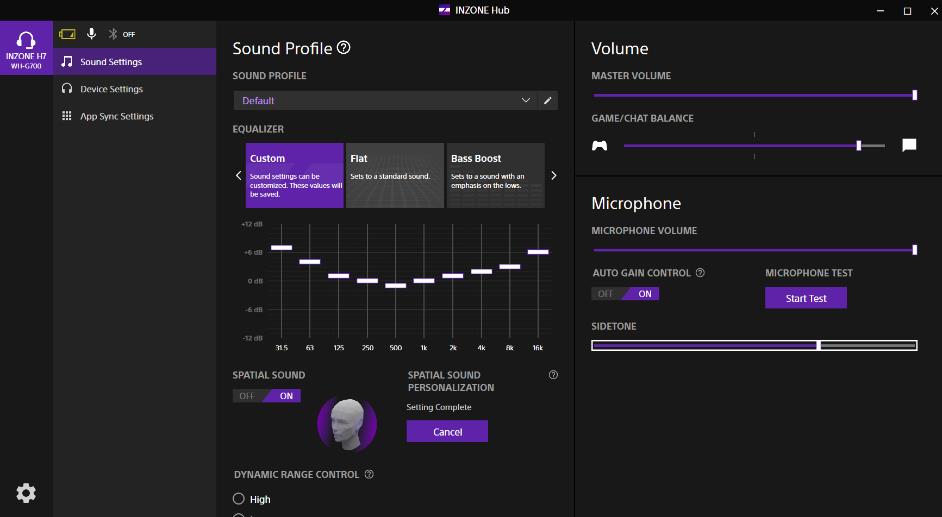Click the 8k equalizer band handle

click(x=509, y=267)
